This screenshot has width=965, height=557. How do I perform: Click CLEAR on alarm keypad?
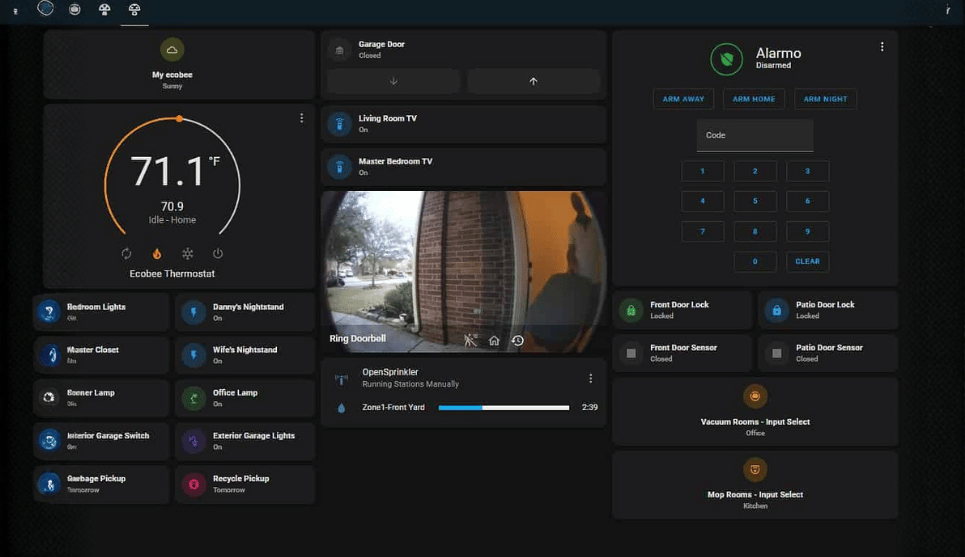[807, 262]
